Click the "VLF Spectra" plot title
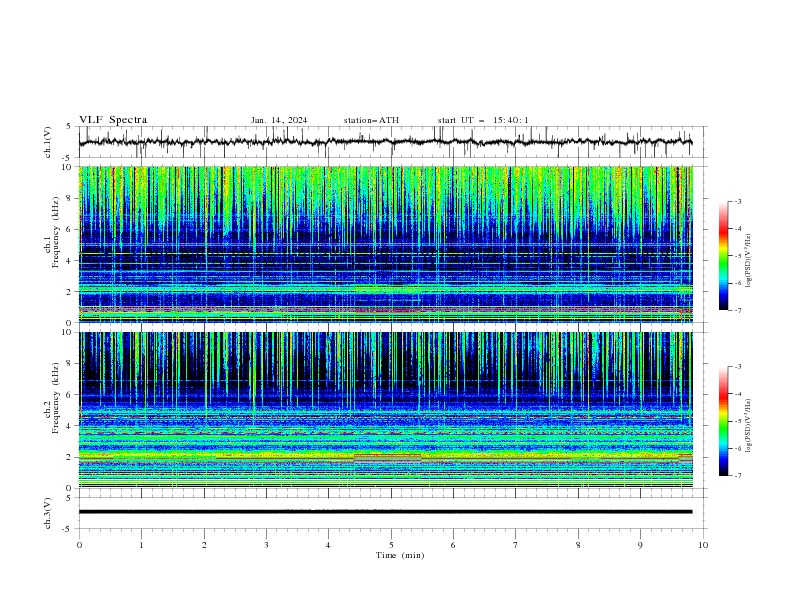This screenshot has width=792, height=612. (113, 120)
